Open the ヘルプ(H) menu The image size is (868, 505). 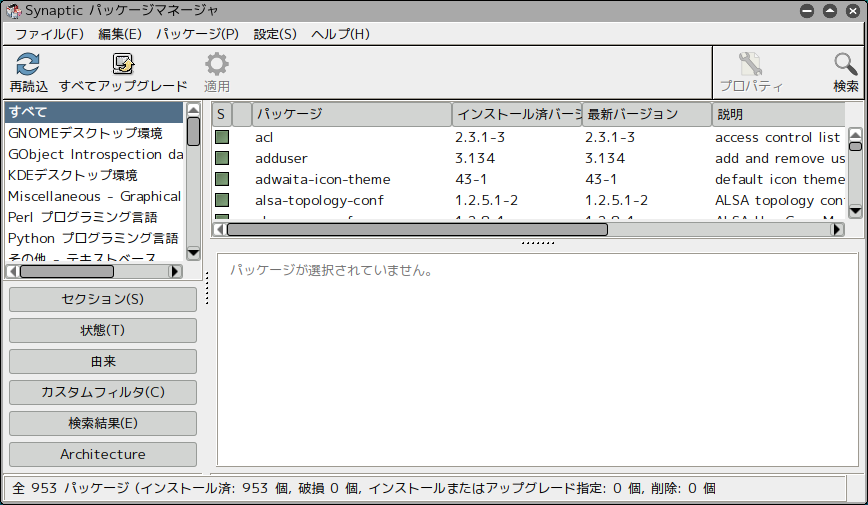point(340,34)
